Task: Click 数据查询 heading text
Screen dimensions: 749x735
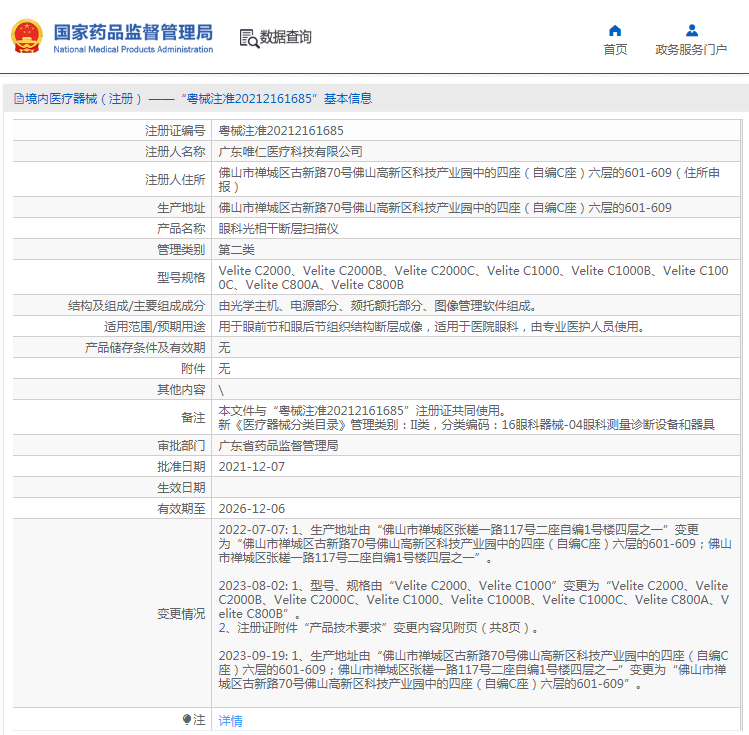Action: pyautogui.click(x=285, y=37)
